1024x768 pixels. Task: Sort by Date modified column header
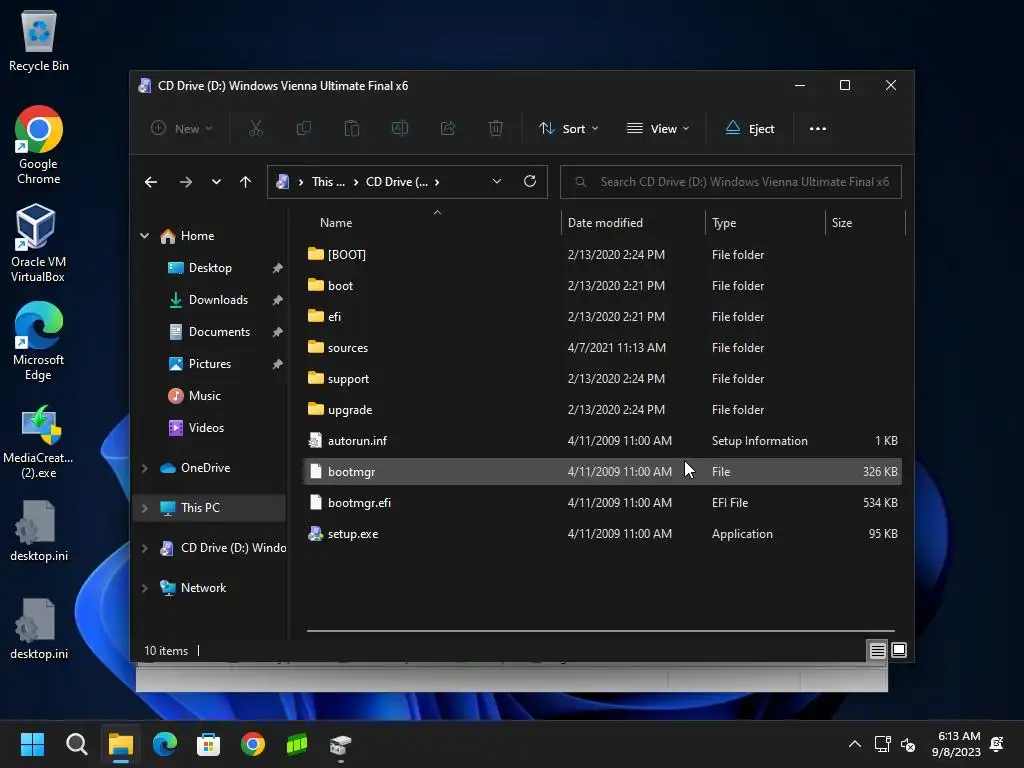(605, 223)
